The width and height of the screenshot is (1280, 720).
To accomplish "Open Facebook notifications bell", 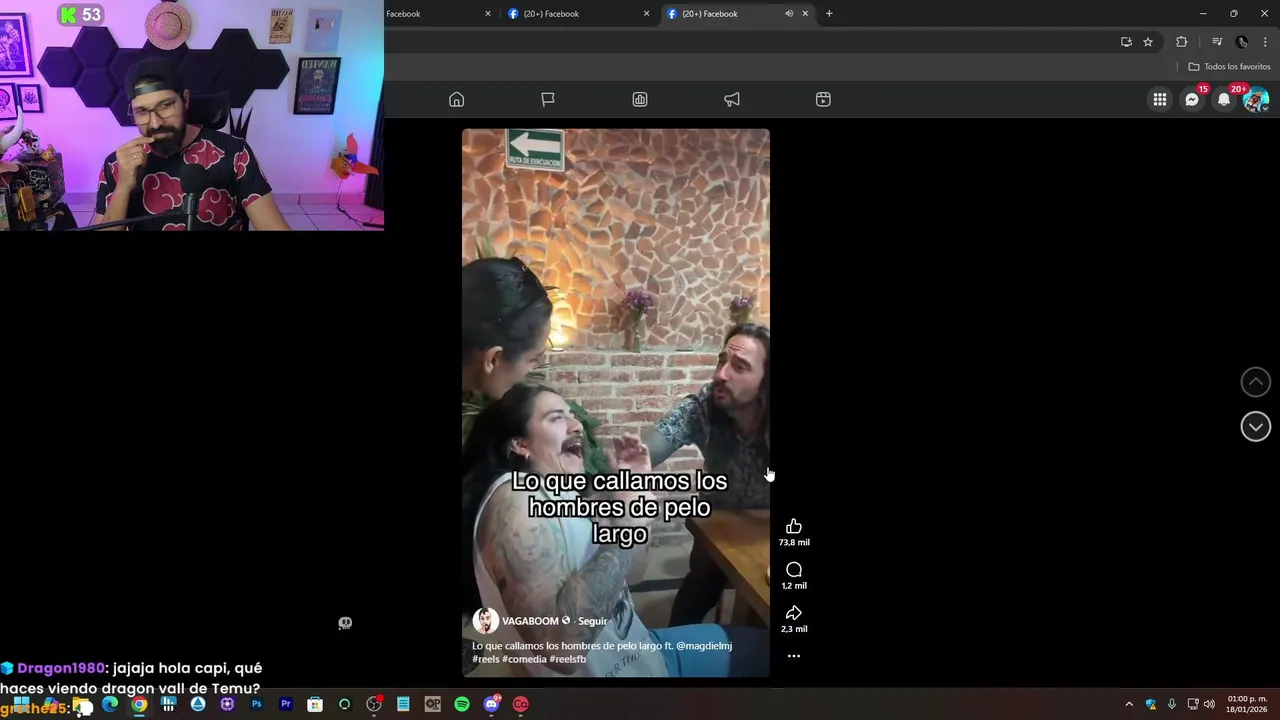I will pyautogui.click(x=1224, y=99).
